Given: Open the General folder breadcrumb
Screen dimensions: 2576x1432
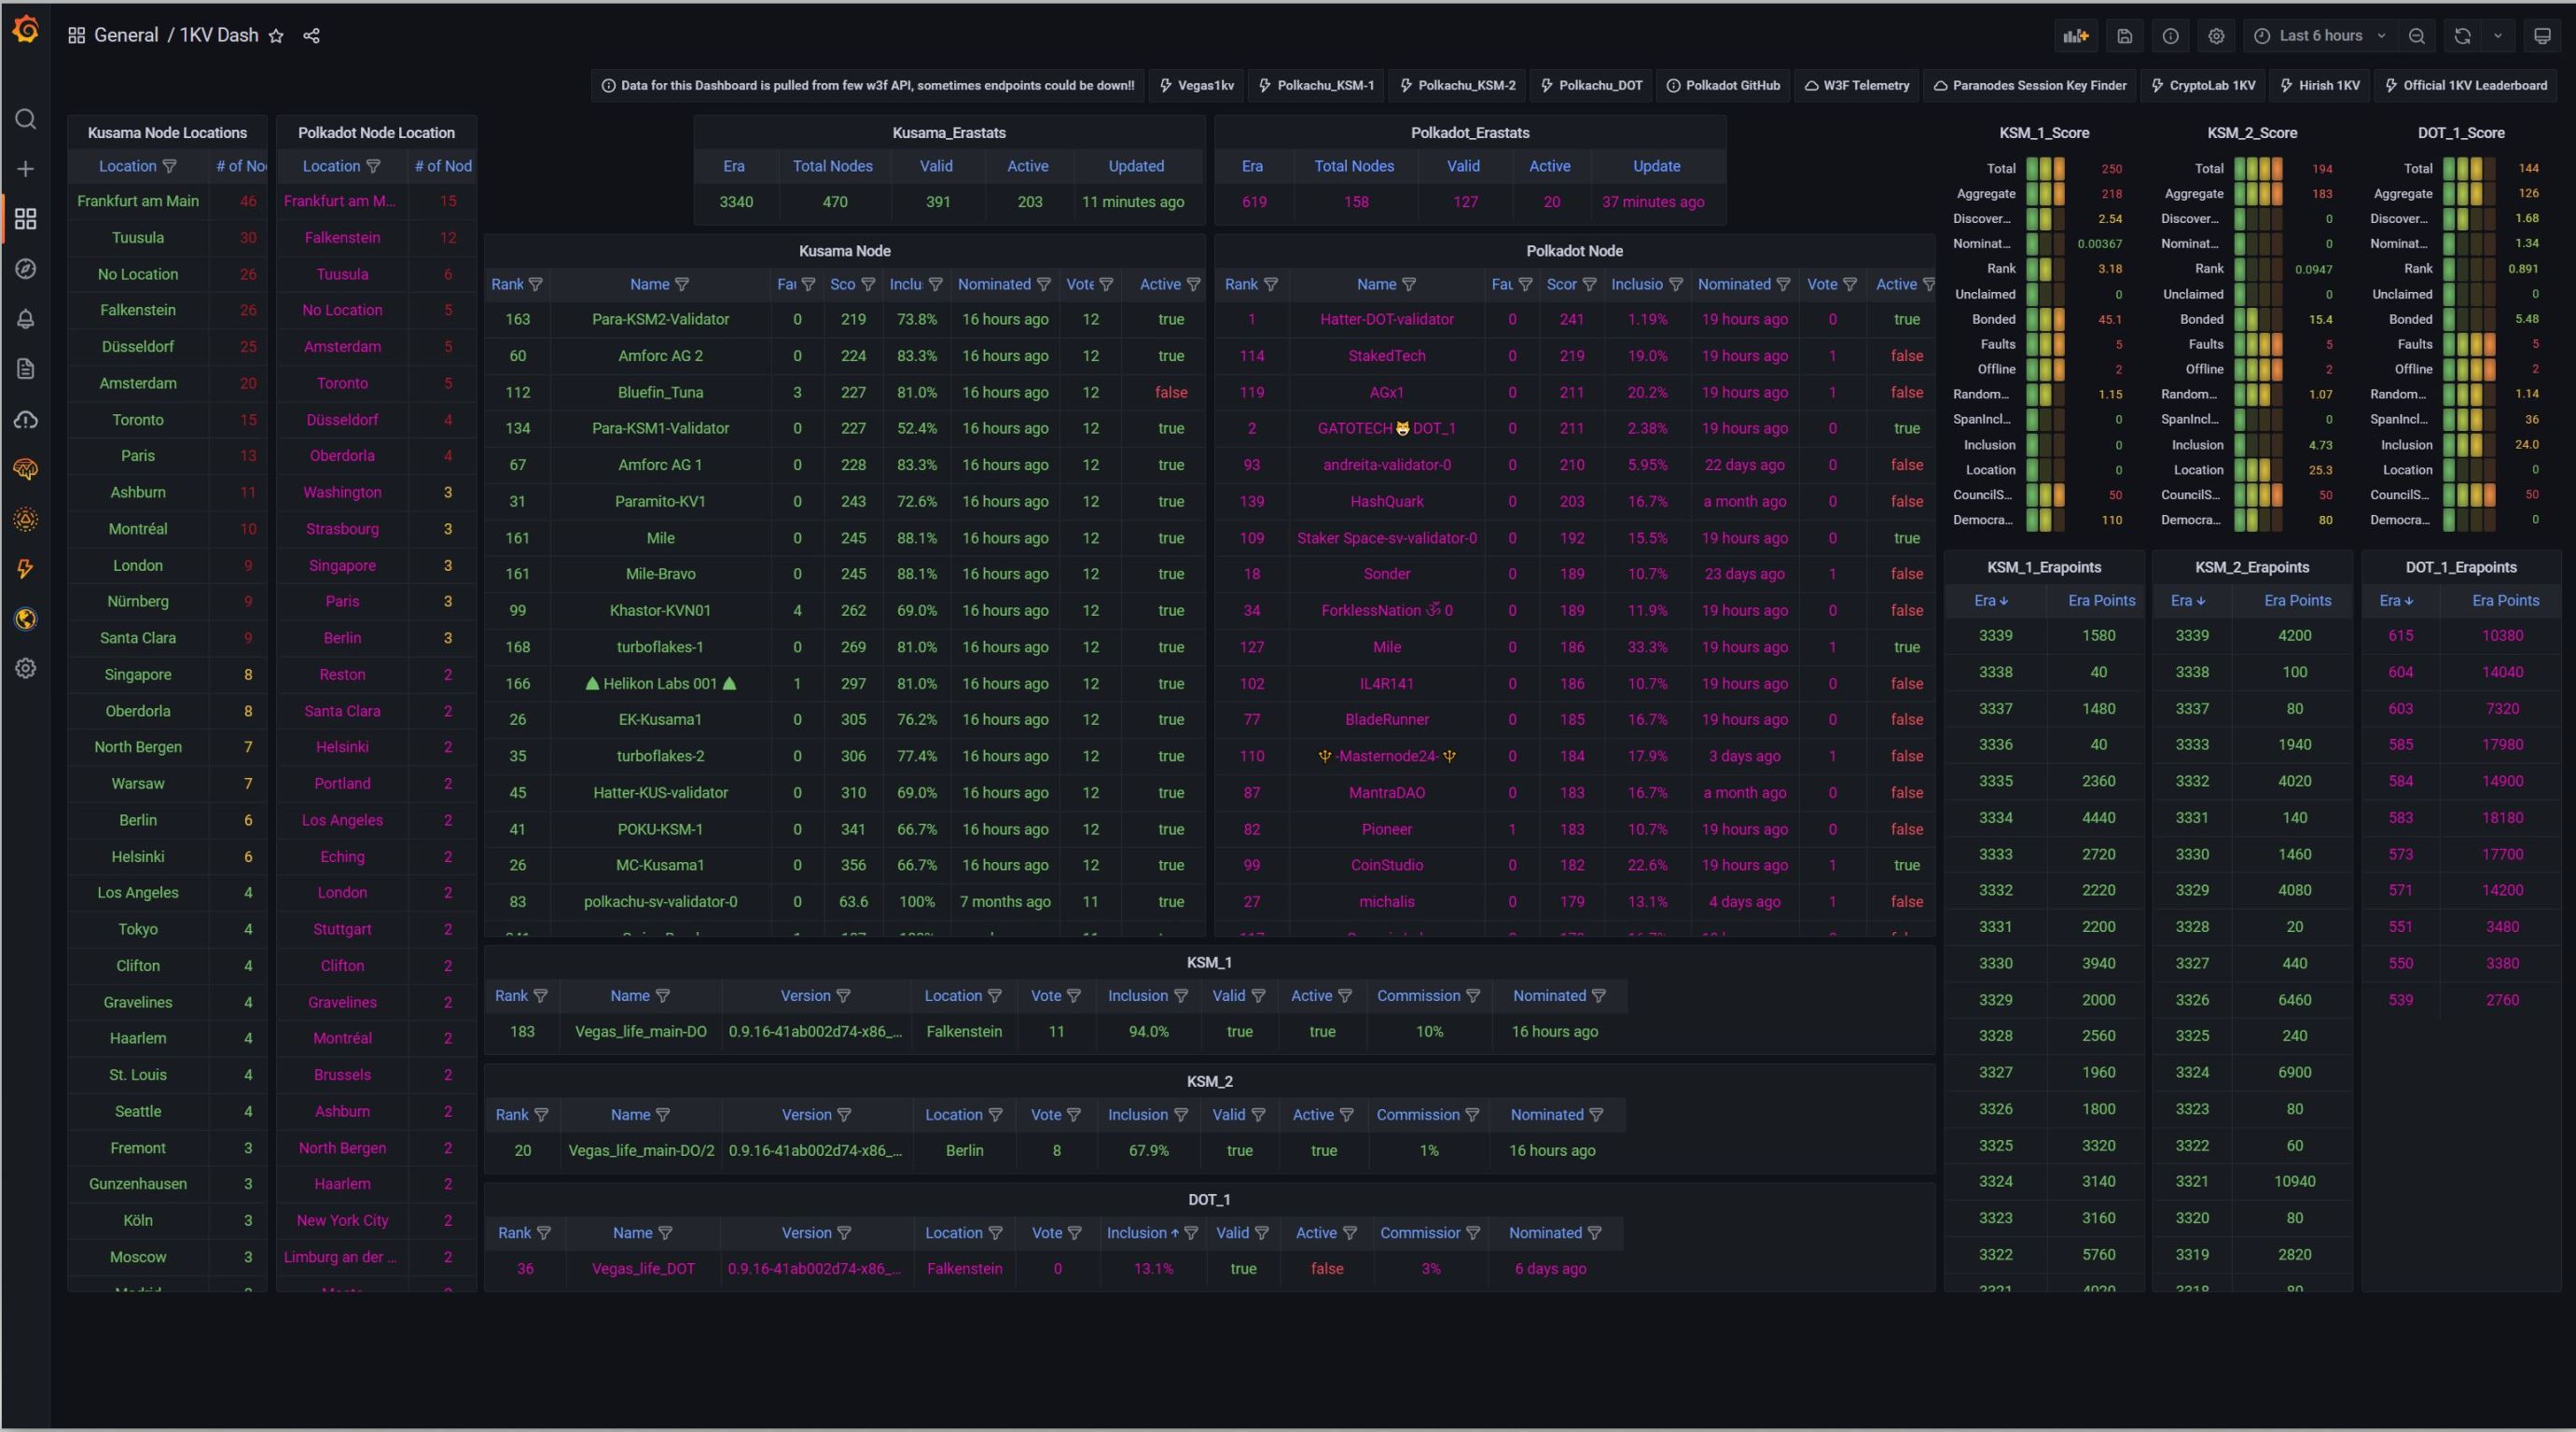Looking at the screenshot, I should [126, 35].
